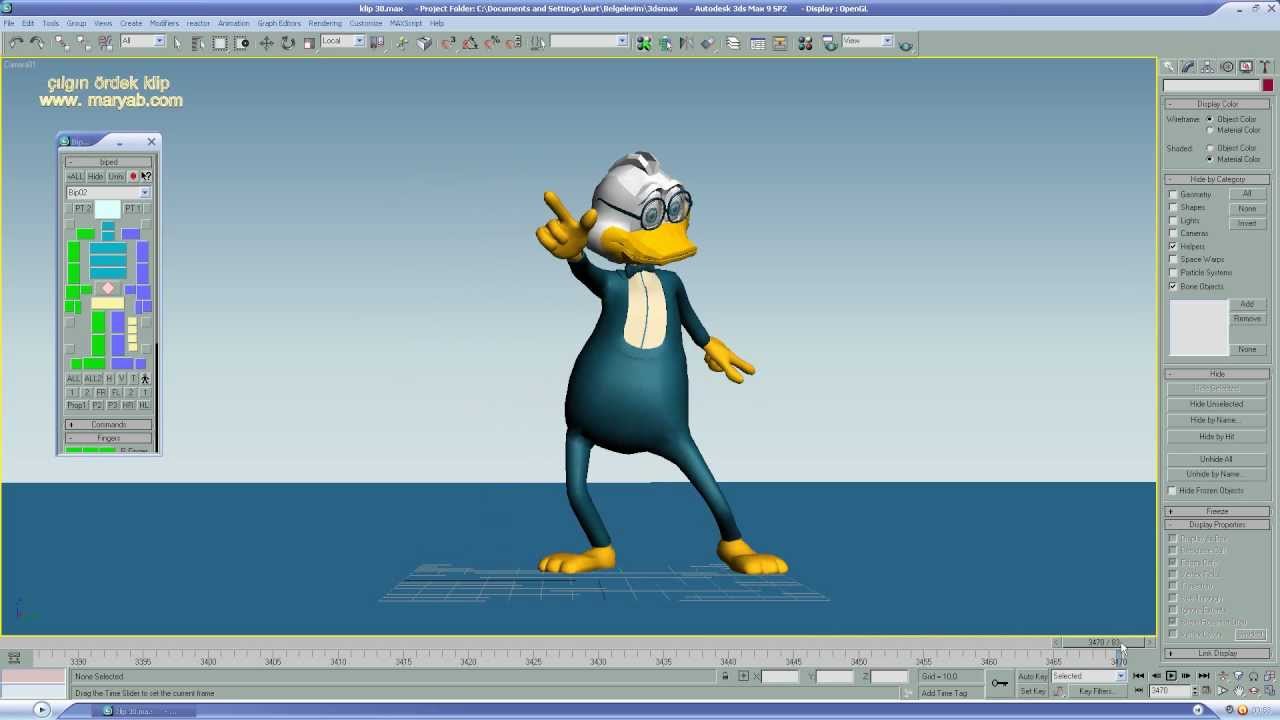The height and width of the screenshot is (720, 1280).
Task: Check the Cameras hide category box
Action: (x=1173, y=233)
